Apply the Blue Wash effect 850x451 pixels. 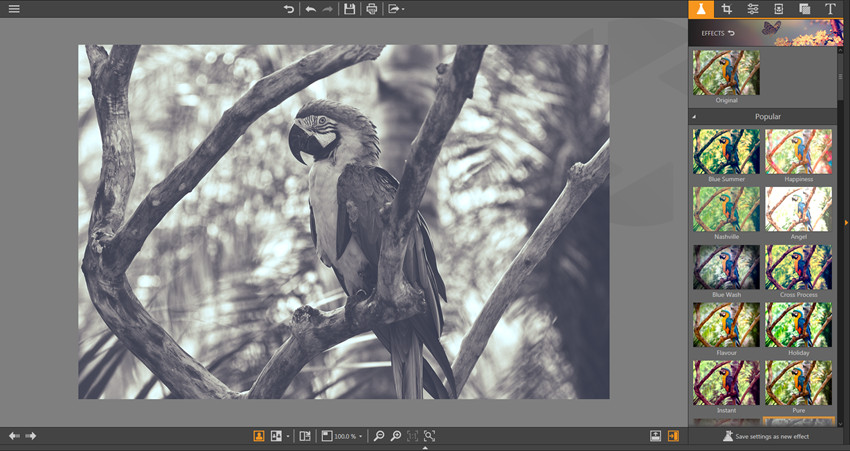point(726,267)
